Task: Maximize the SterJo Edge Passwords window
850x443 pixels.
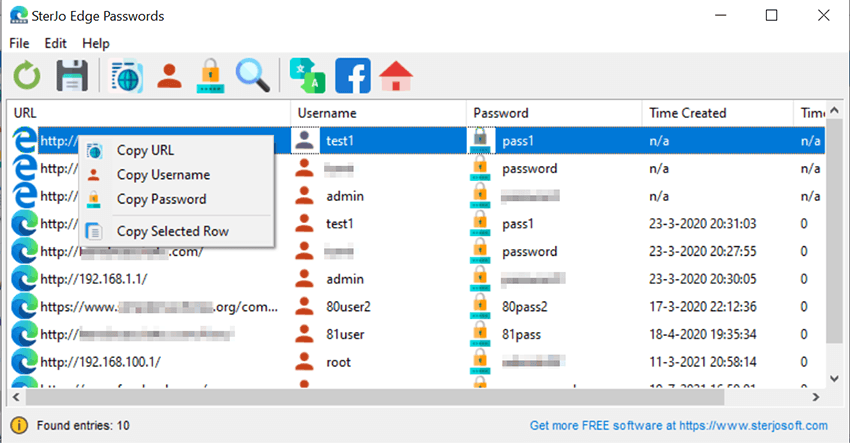Action: [x=771, y=15]
